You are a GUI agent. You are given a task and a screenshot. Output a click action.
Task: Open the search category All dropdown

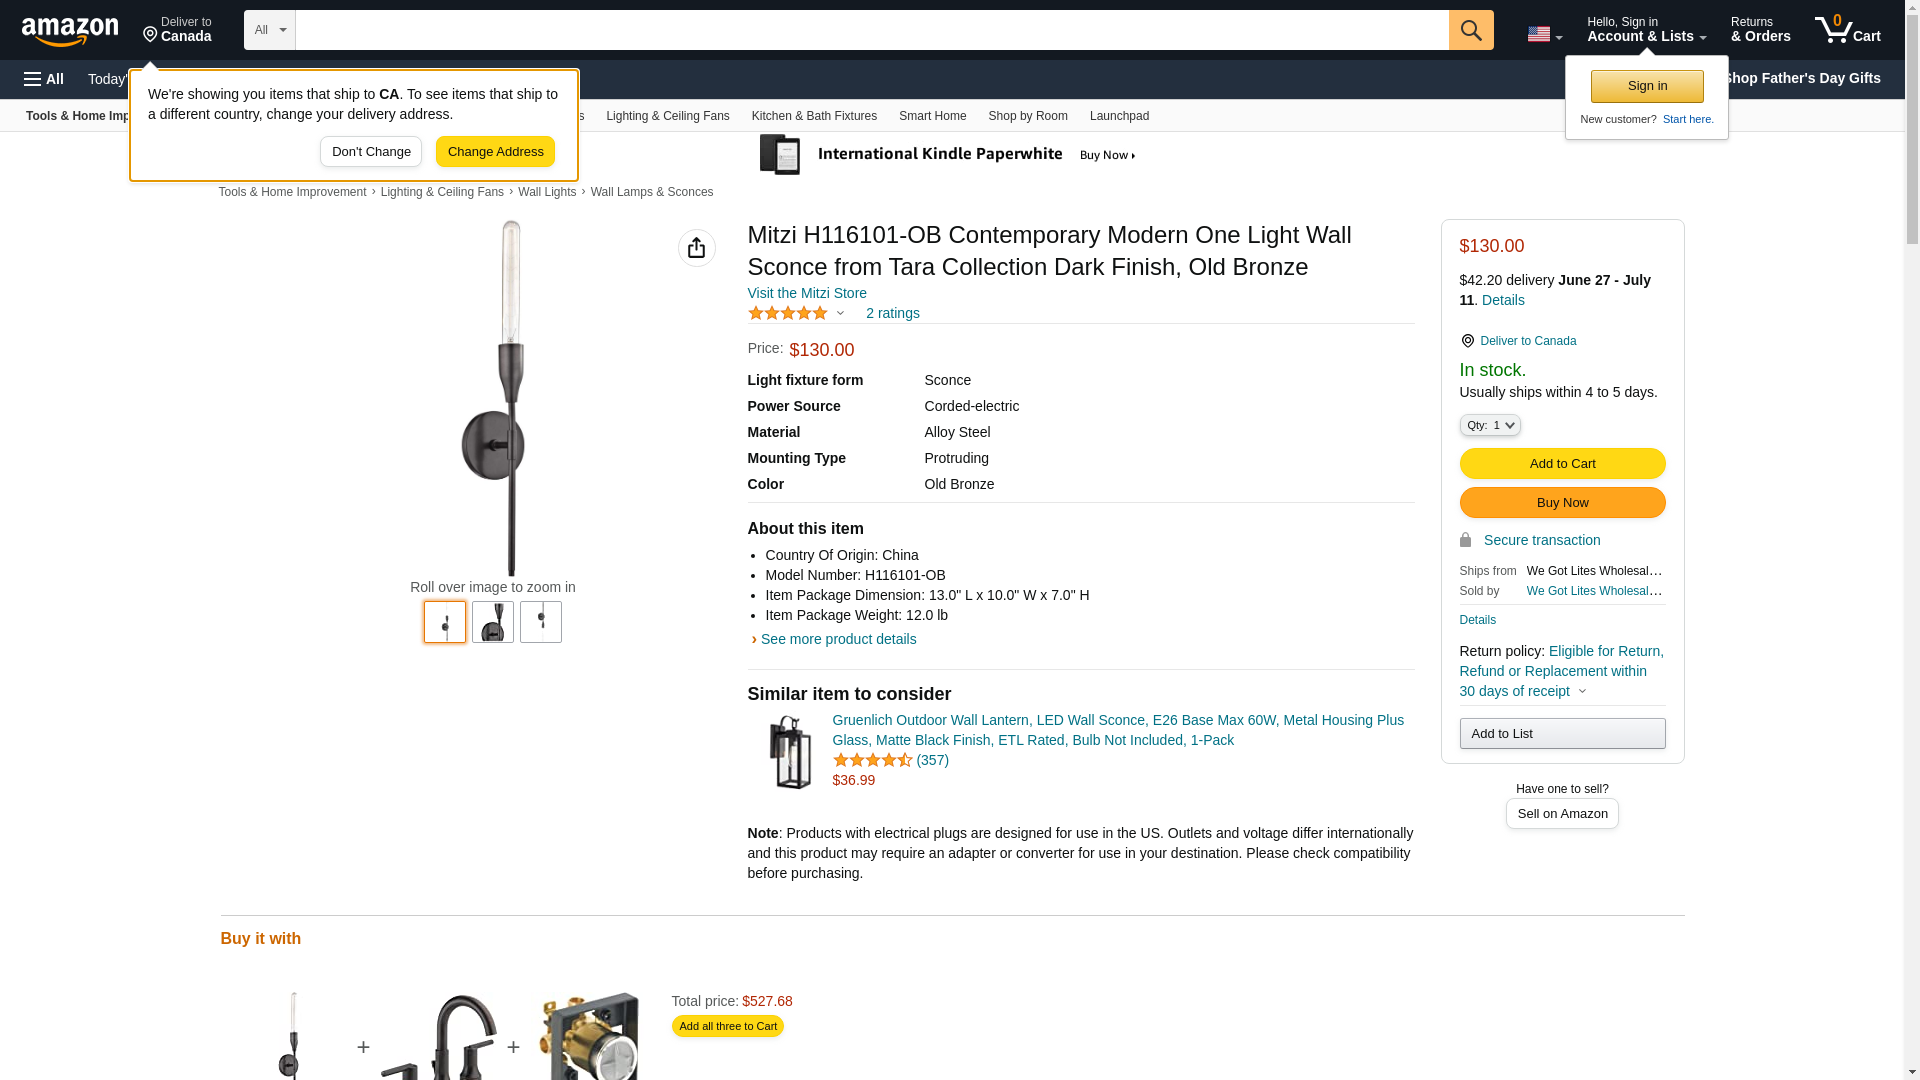[x=269, y=30]
